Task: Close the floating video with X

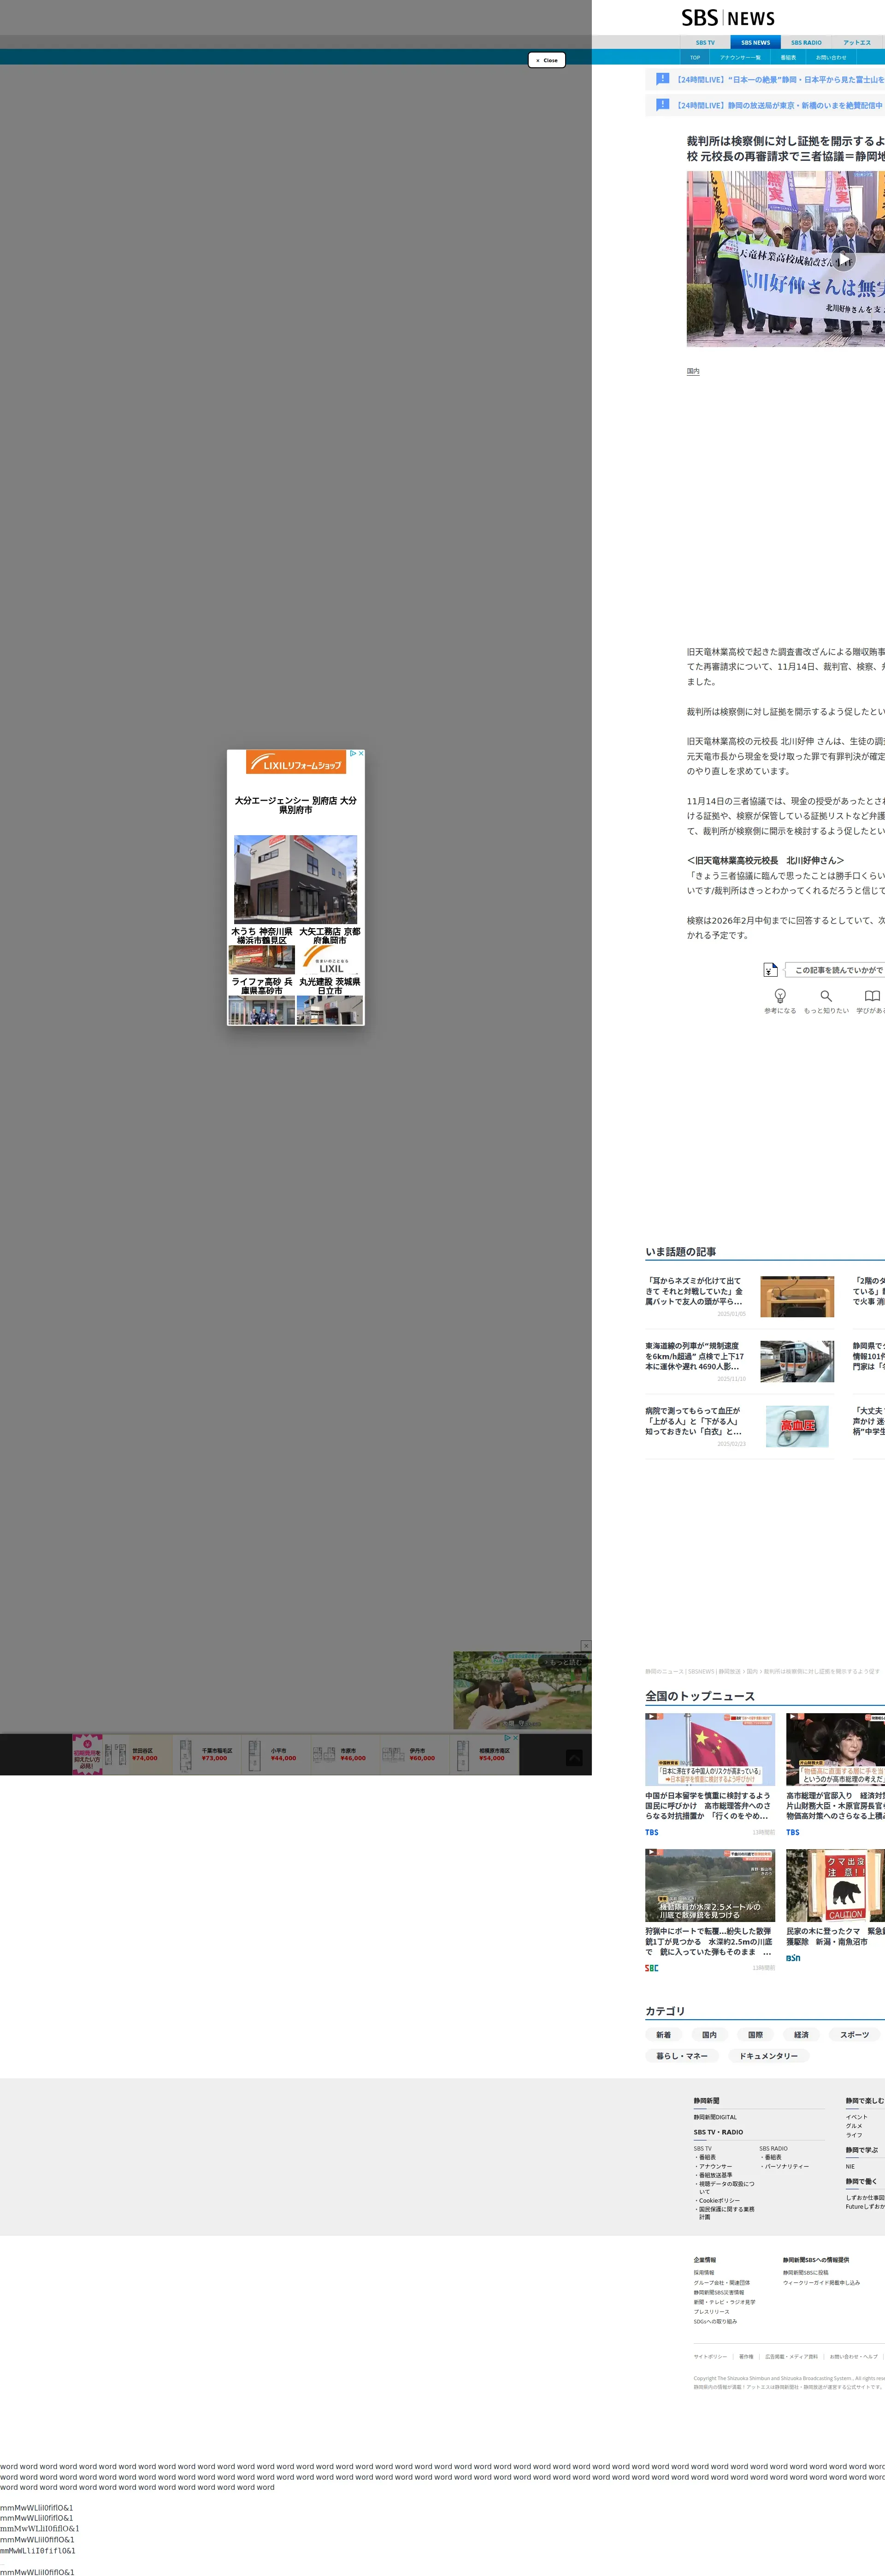Action: click(586, 1645)
